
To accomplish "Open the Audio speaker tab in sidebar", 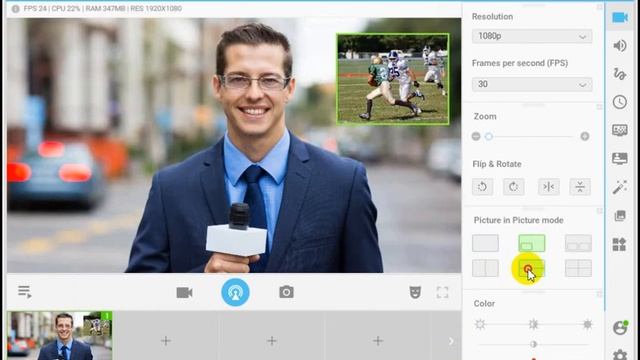I will point(620,45).
